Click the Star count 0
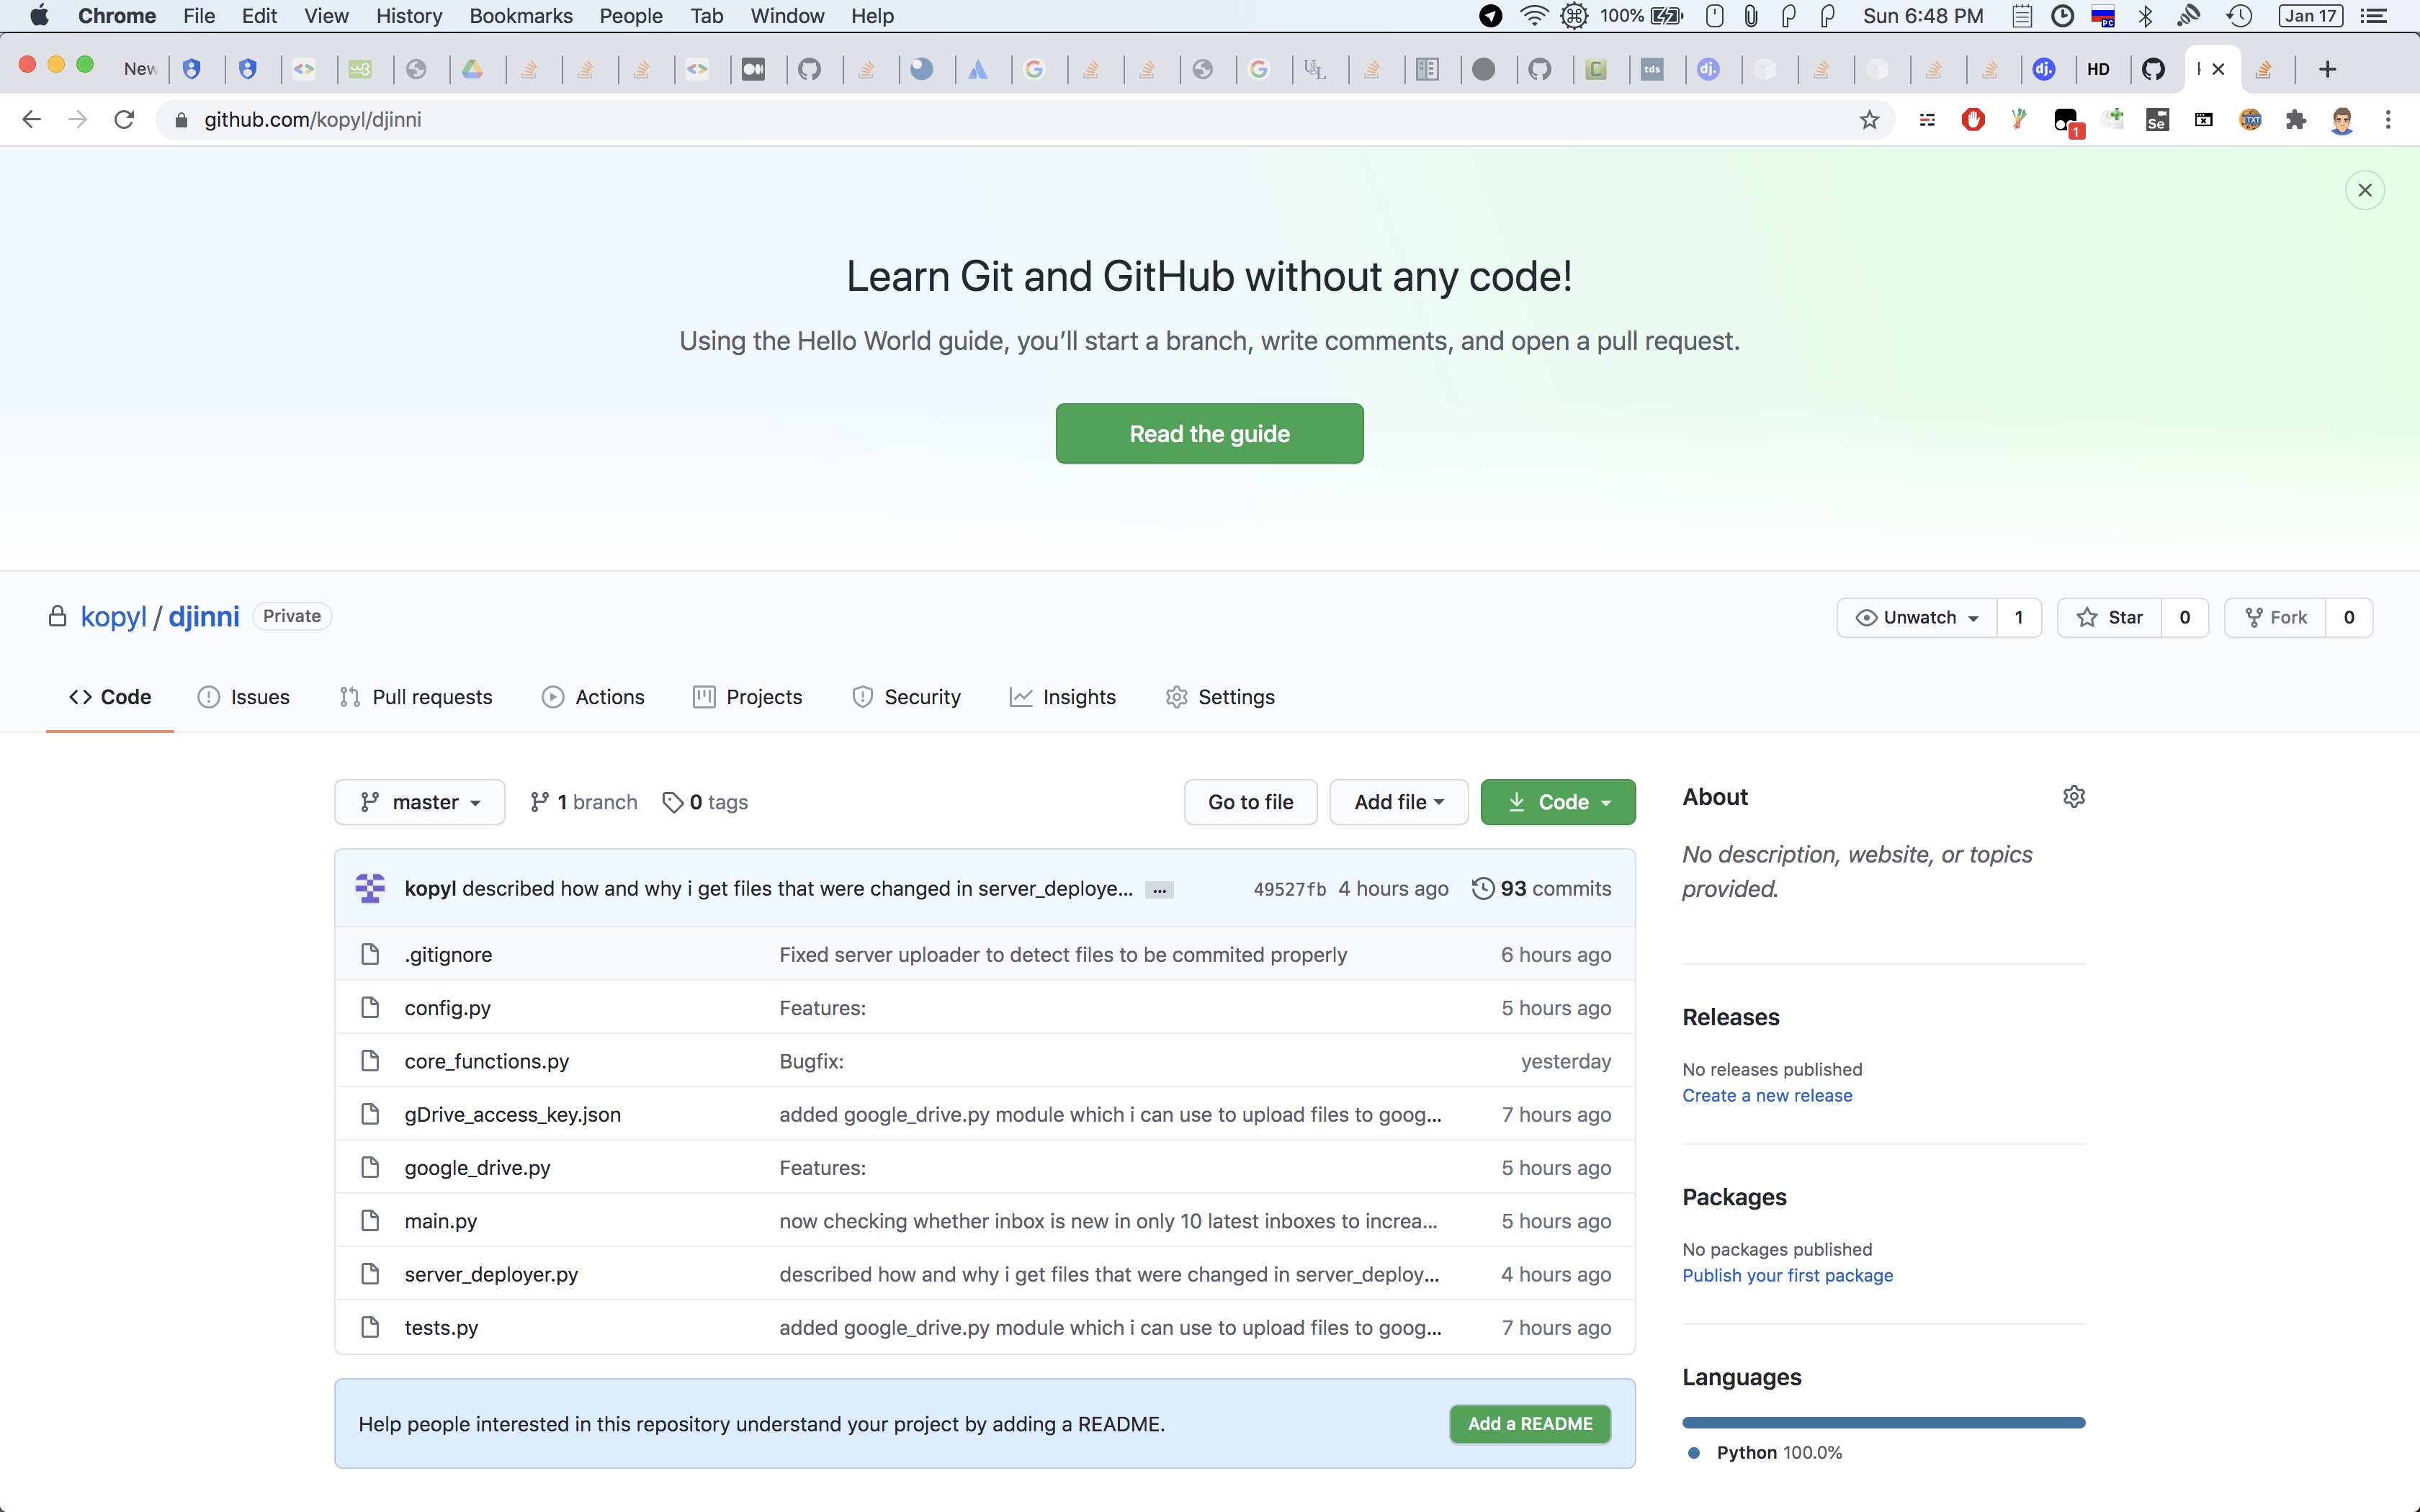The height and width of the screenshot is (1512, 2420). coord(2185,617)
